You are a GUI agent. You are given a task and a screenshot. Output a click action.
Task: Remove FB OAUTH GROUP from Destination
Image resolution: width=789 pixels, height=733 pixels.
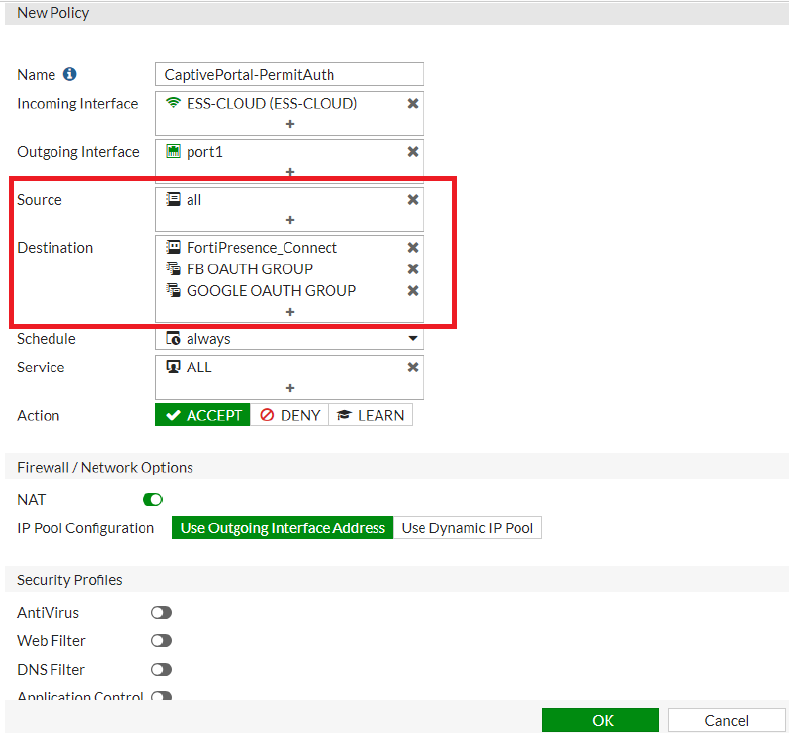click(412, 269)
